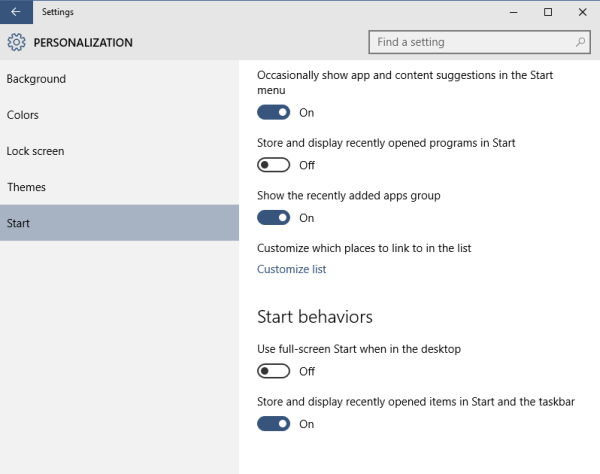Close the Settings window
The width and height of the screenshot is (600, 474).
click(582, 12)
